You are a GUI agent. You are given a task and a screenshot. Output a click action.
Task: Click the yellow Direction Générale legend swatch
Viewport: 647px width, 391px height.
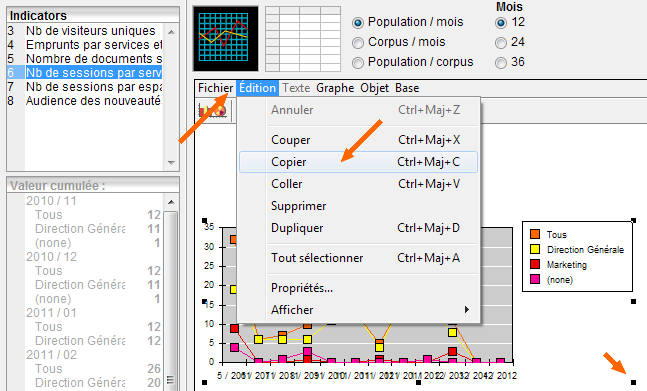[x=535, y=249]
